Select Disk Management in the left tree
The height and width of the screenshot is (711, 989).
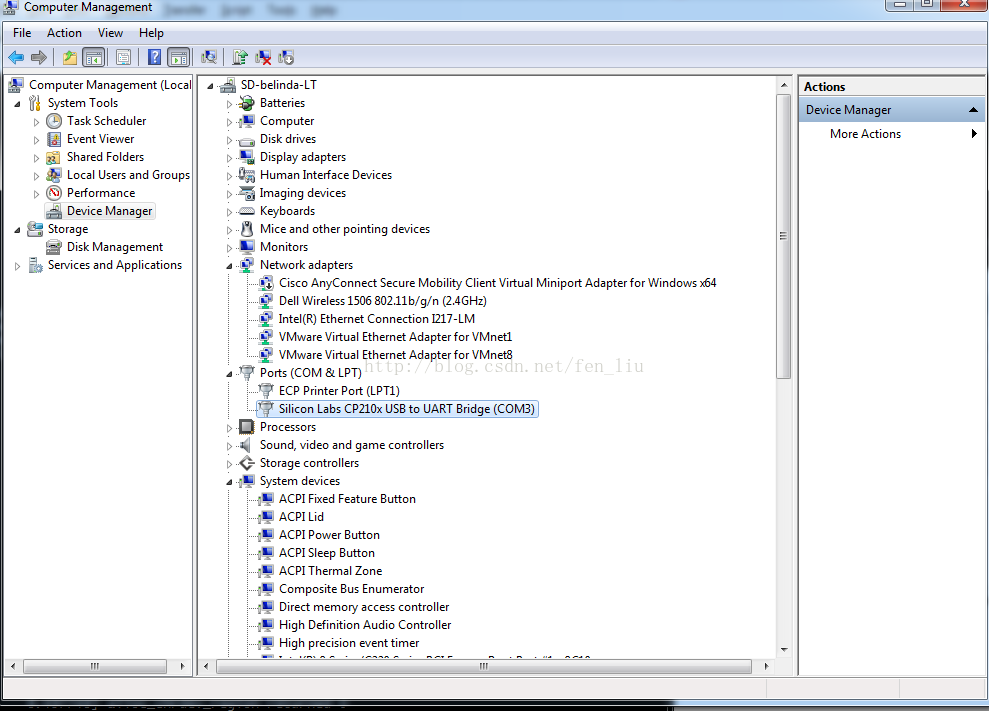[114, 247]
